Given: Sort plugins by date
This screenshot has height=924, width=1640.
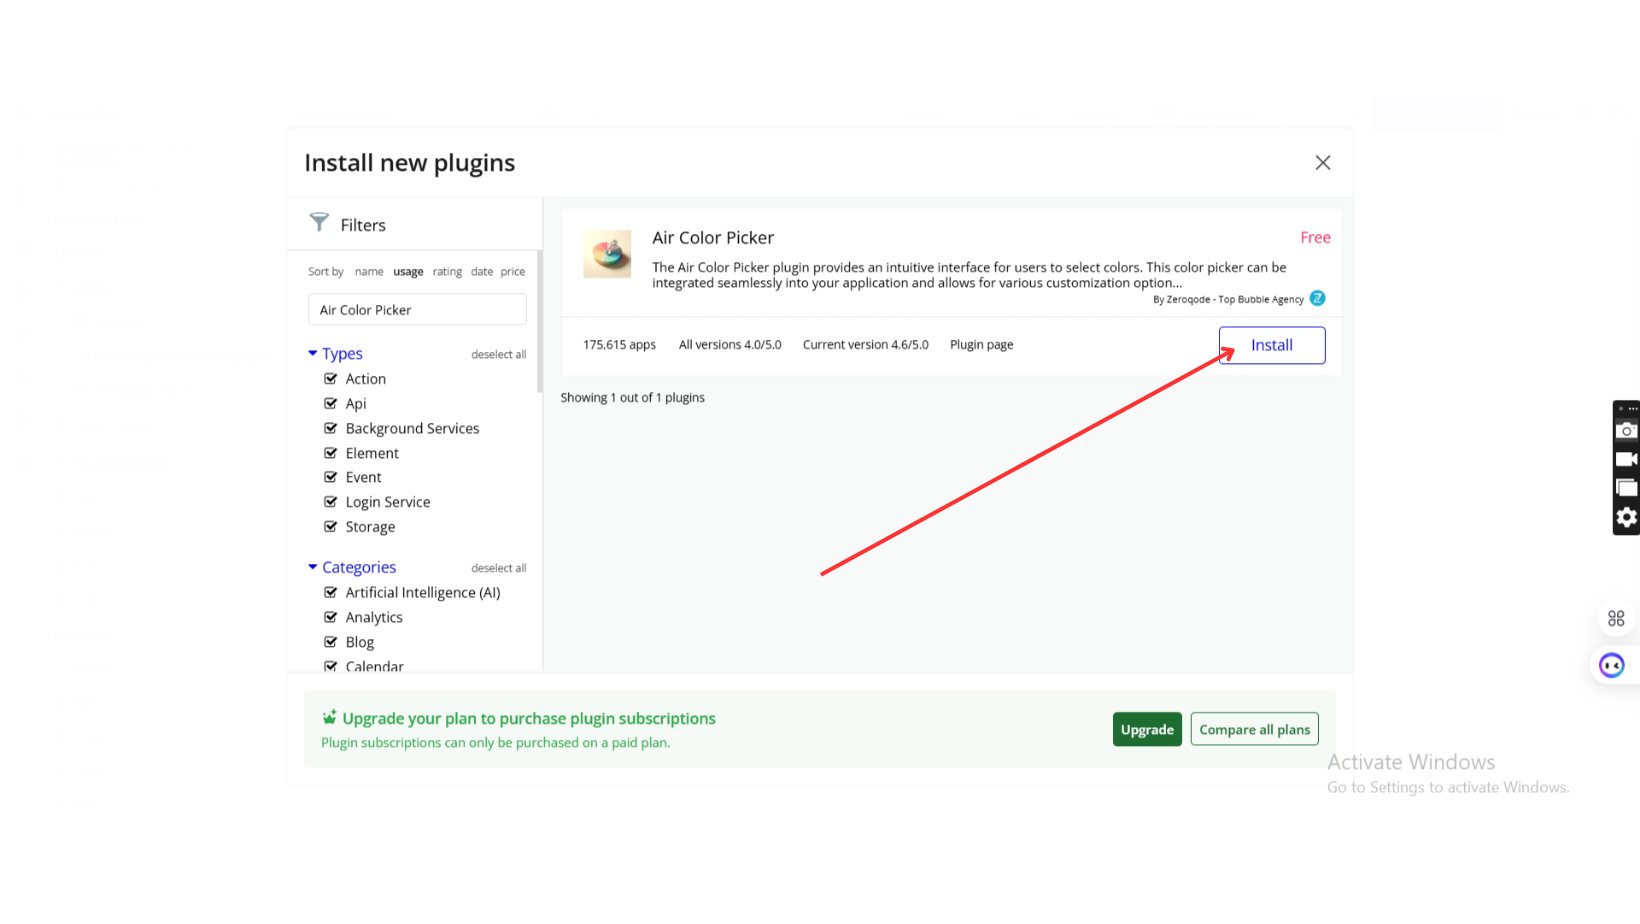Looking at the screenshot, I should tap(482, 272).
